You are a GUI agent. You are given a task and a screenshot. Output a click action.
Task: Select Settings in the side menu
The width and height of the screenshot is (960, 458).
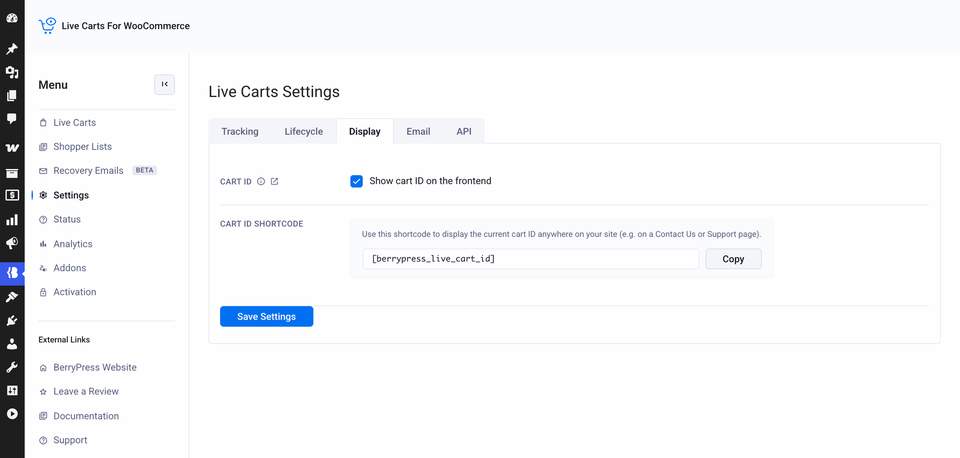click(71, 195)
